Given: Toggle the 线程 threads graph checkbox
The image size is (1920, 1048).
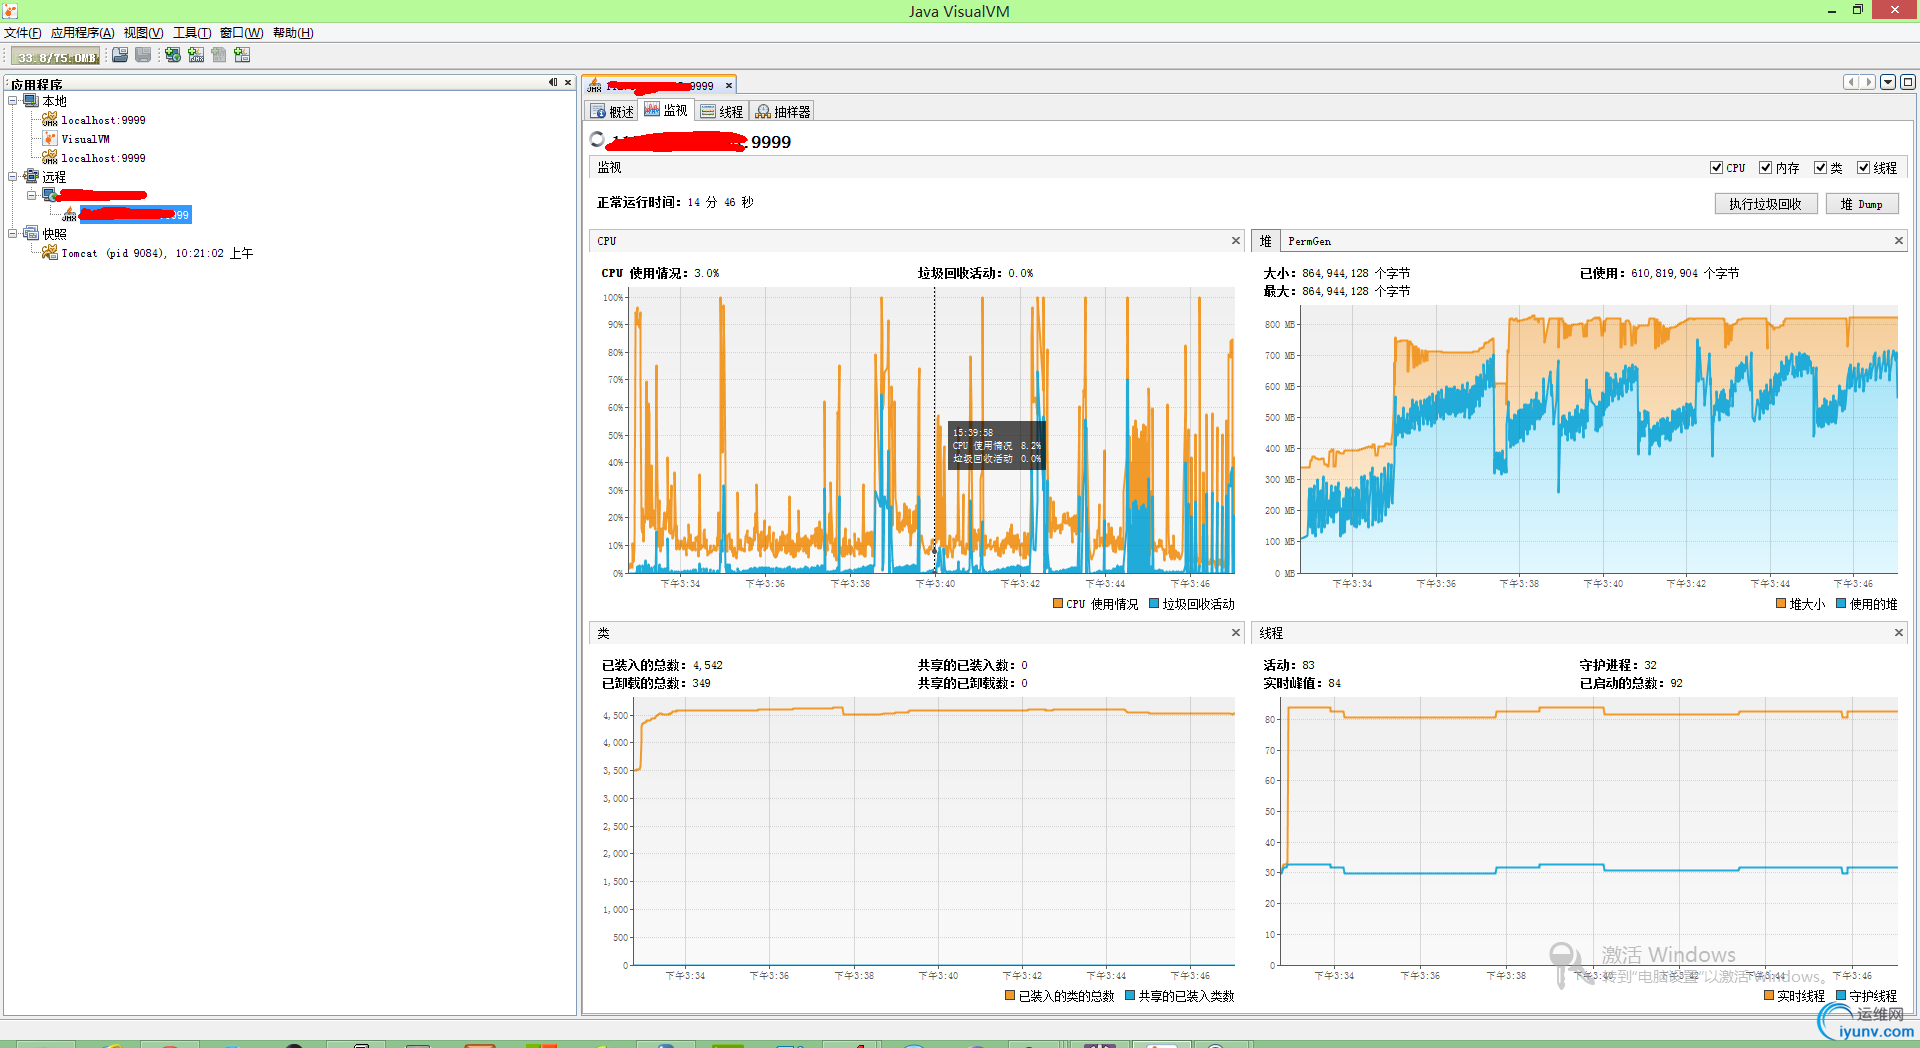Looking at the screenshot, I should (1863, 168).
